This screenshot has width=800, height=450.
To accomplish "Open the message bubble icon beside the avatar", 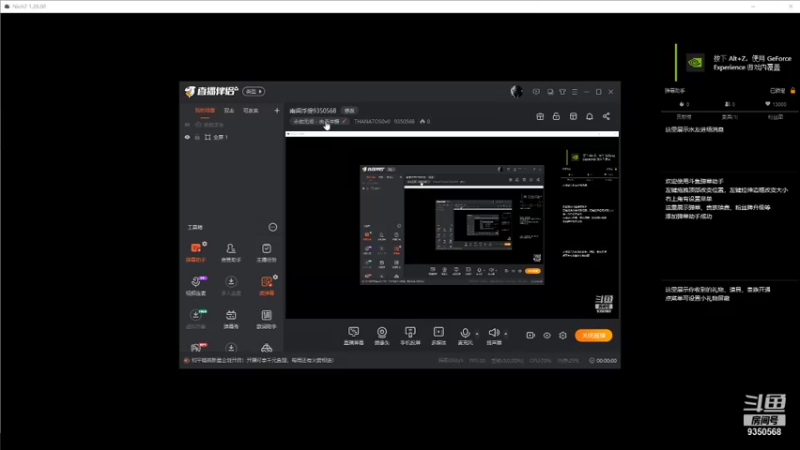I will pyautogui.click(x=536, y=92).
